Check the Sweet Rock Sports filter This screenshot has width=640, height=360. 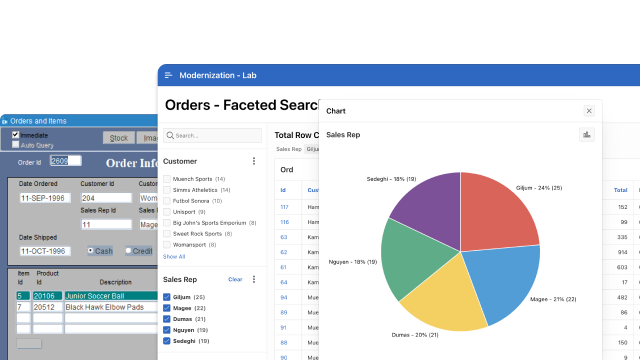tap(167, 233)
